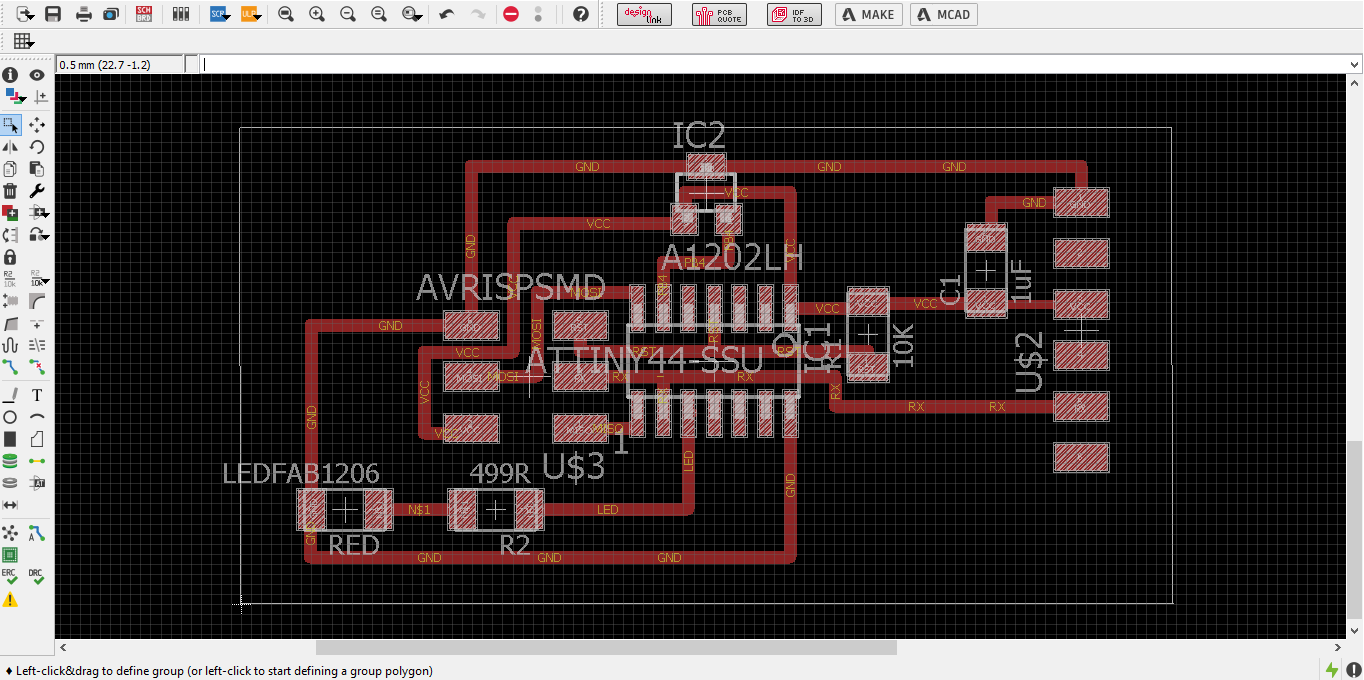Screen dimensions: 1364x680
Task: Click the MCAD button
Action: (x=944, y=14)
